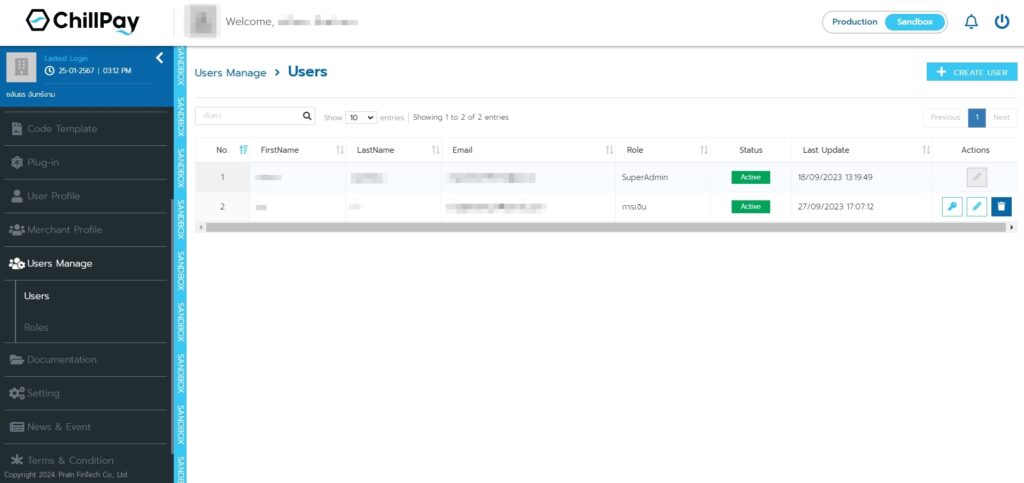Click the search magnifier icon
1024x483 pixels.
[x=308, y=116]
